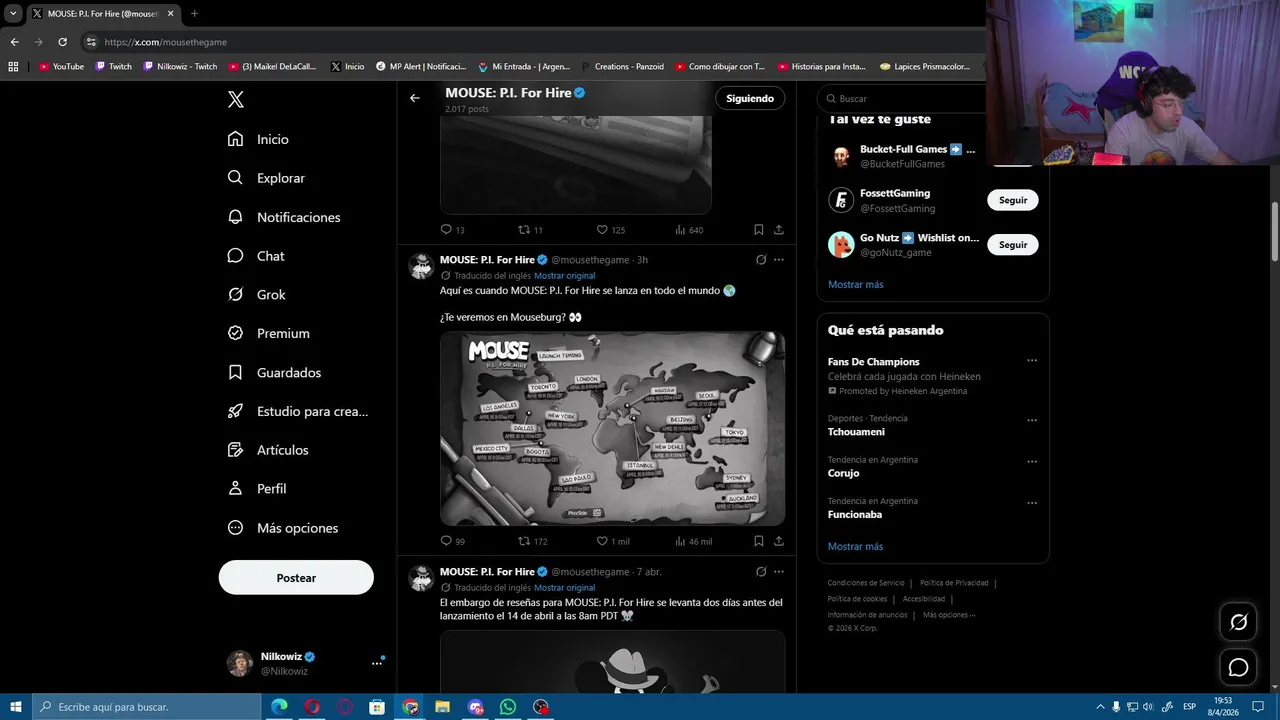
Task: Open Grok explain on the 7 abr. tweet
Action: pos(761,572)
